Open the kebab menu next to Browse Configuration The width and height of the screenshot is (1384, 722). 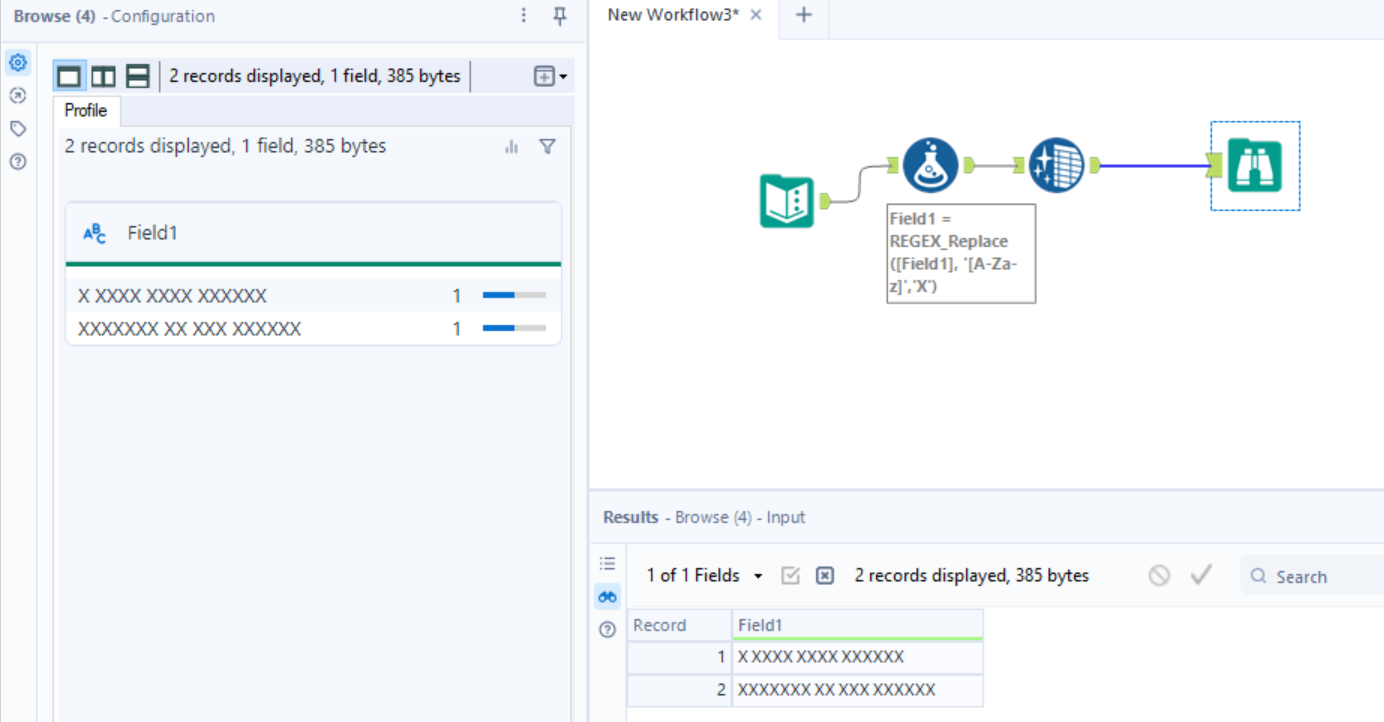[523, 16]
